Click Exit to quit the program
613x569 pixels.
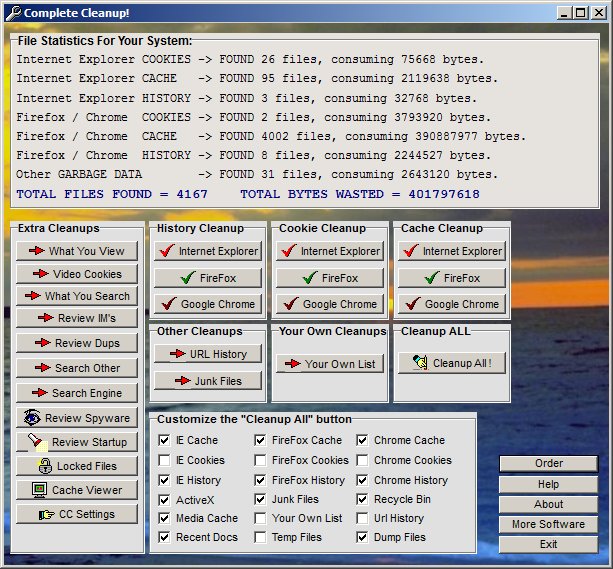[548, 544]
